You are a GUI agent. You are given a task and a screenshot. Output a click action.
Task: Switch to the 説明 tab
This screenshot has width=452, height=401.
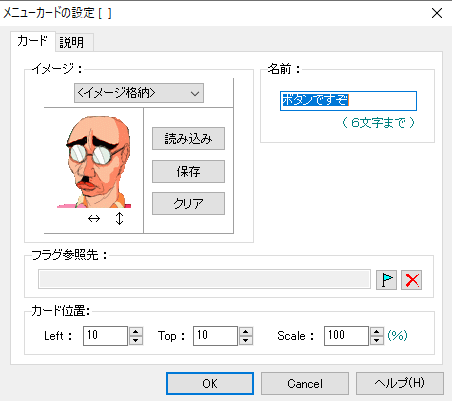point(72,42)
